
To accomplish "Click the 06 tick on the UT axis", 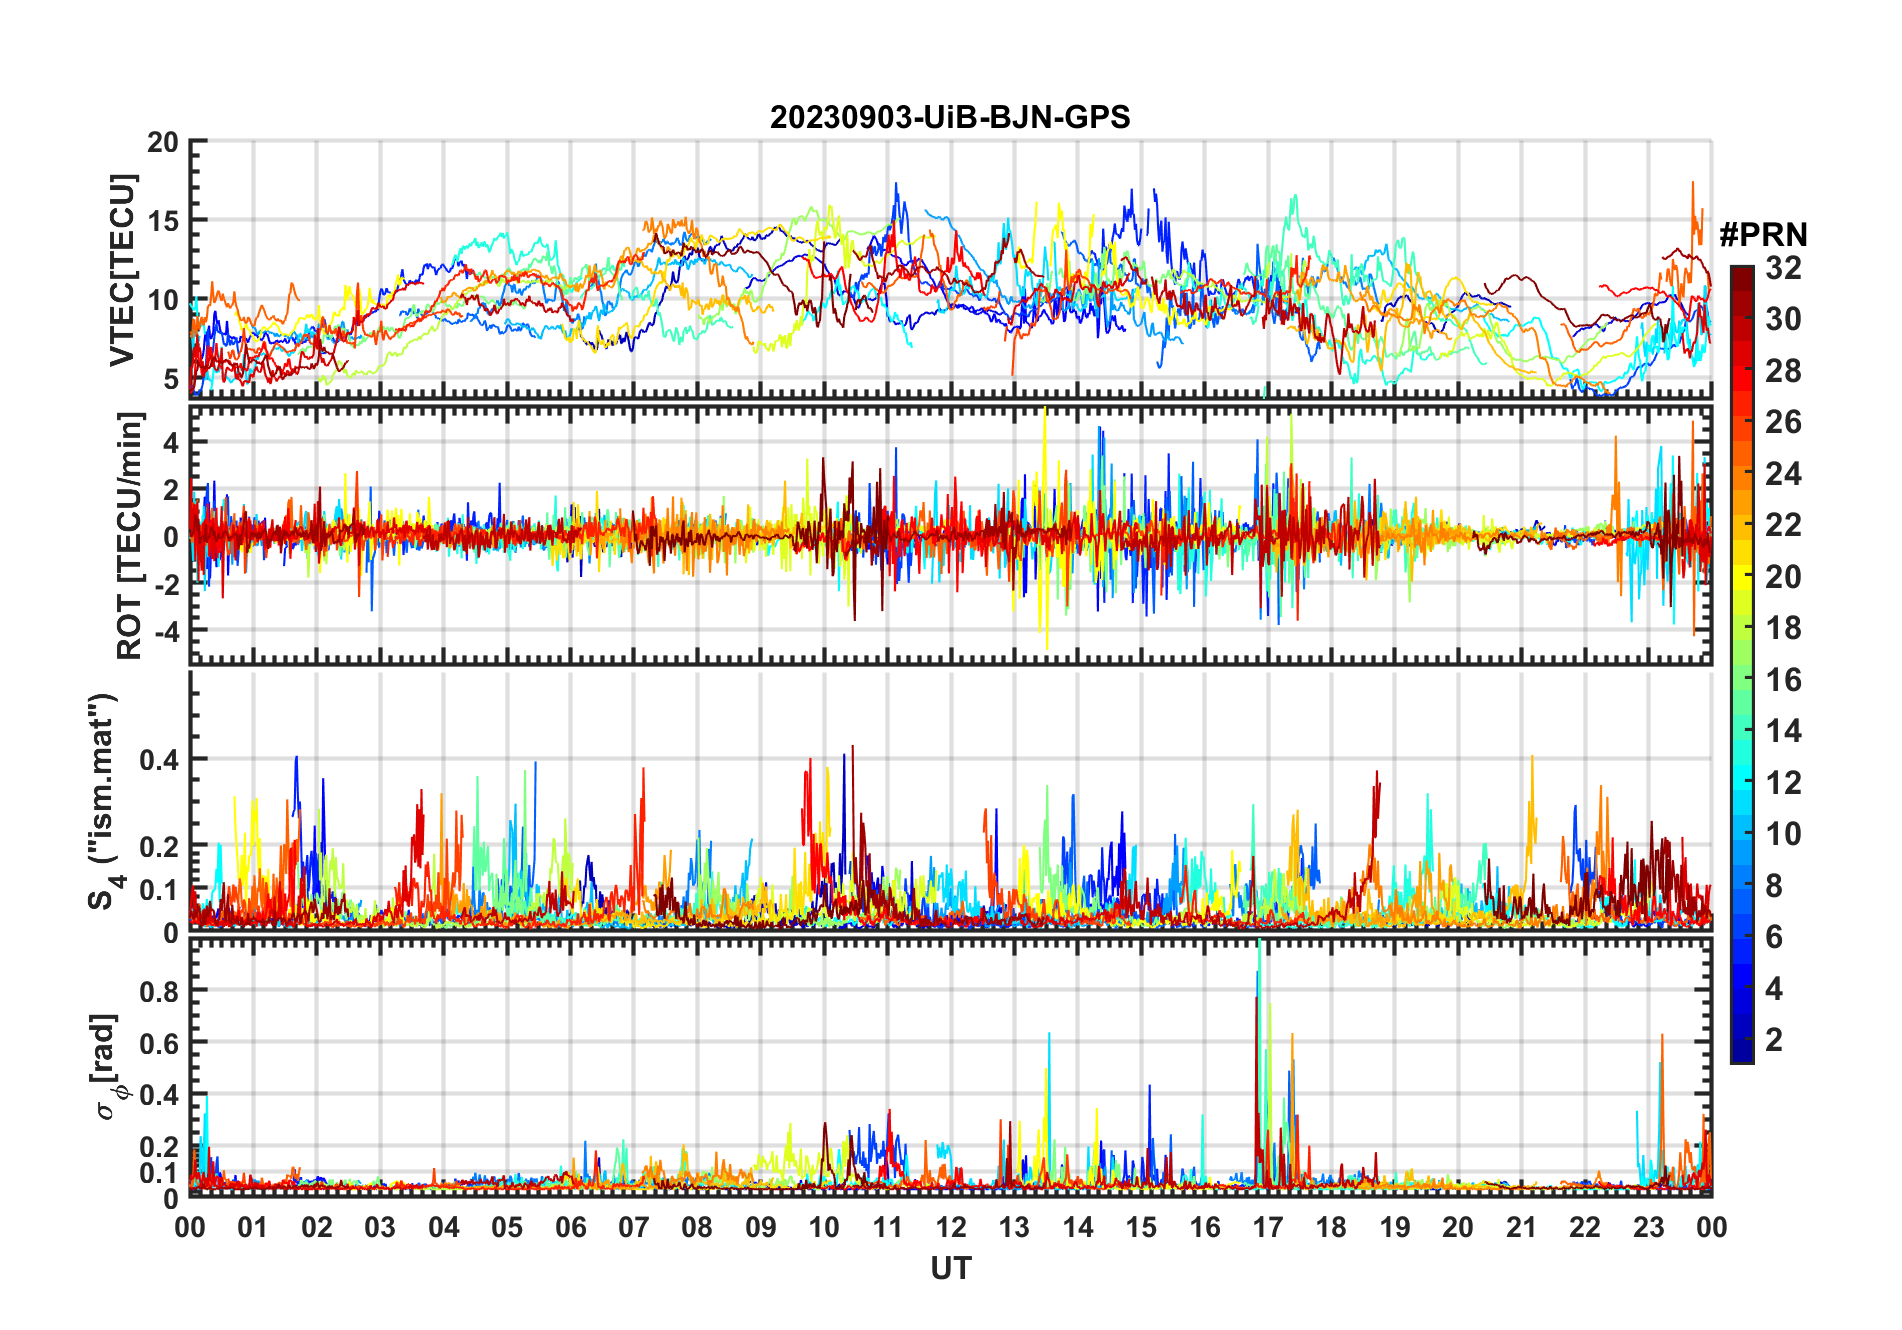I will pos(570,1227).
